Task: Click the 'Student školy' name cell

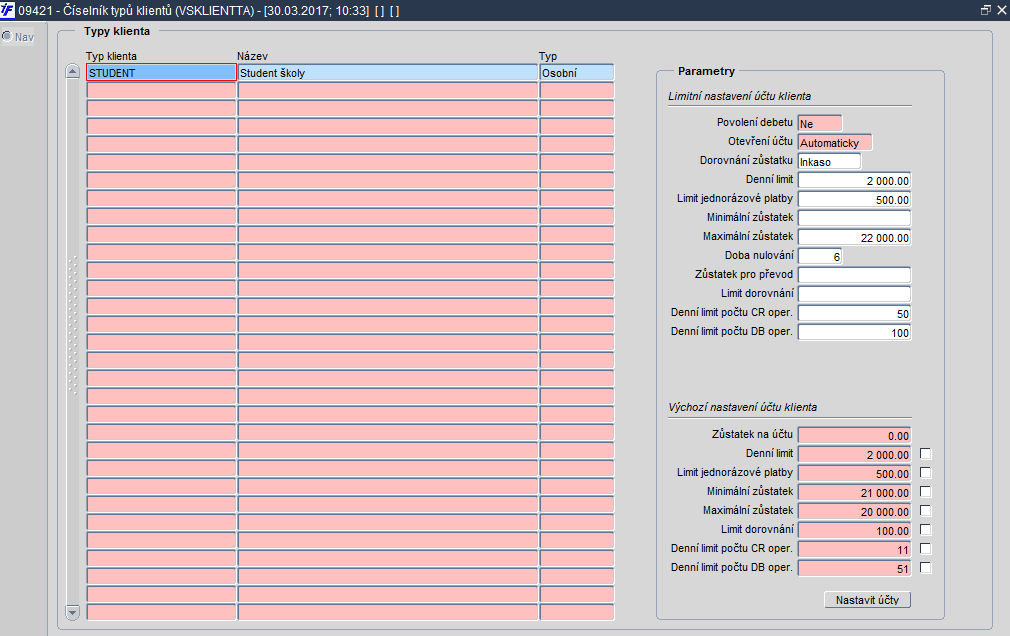Action: (388, 73)
